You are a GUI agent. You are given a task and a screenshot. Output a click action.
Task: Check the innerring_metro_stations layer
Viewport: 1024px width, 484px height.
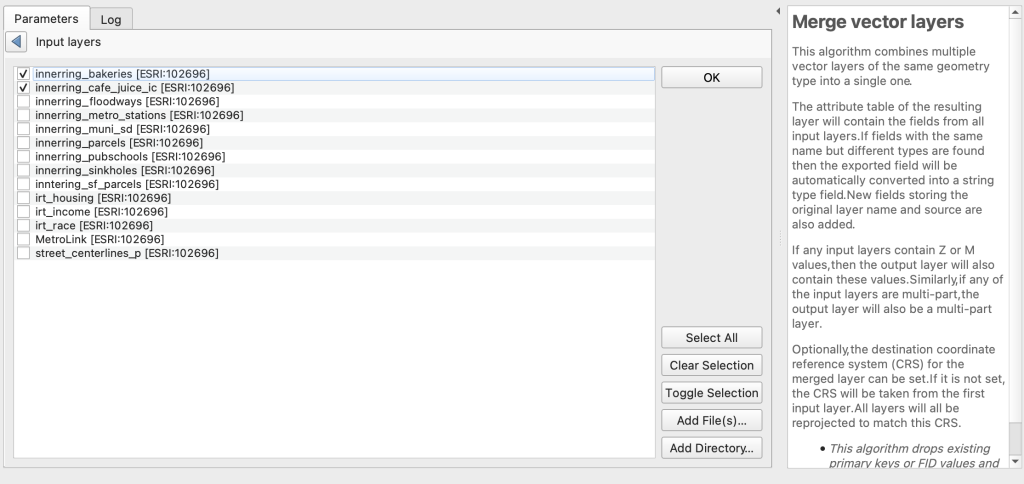(x=23, y=115)
